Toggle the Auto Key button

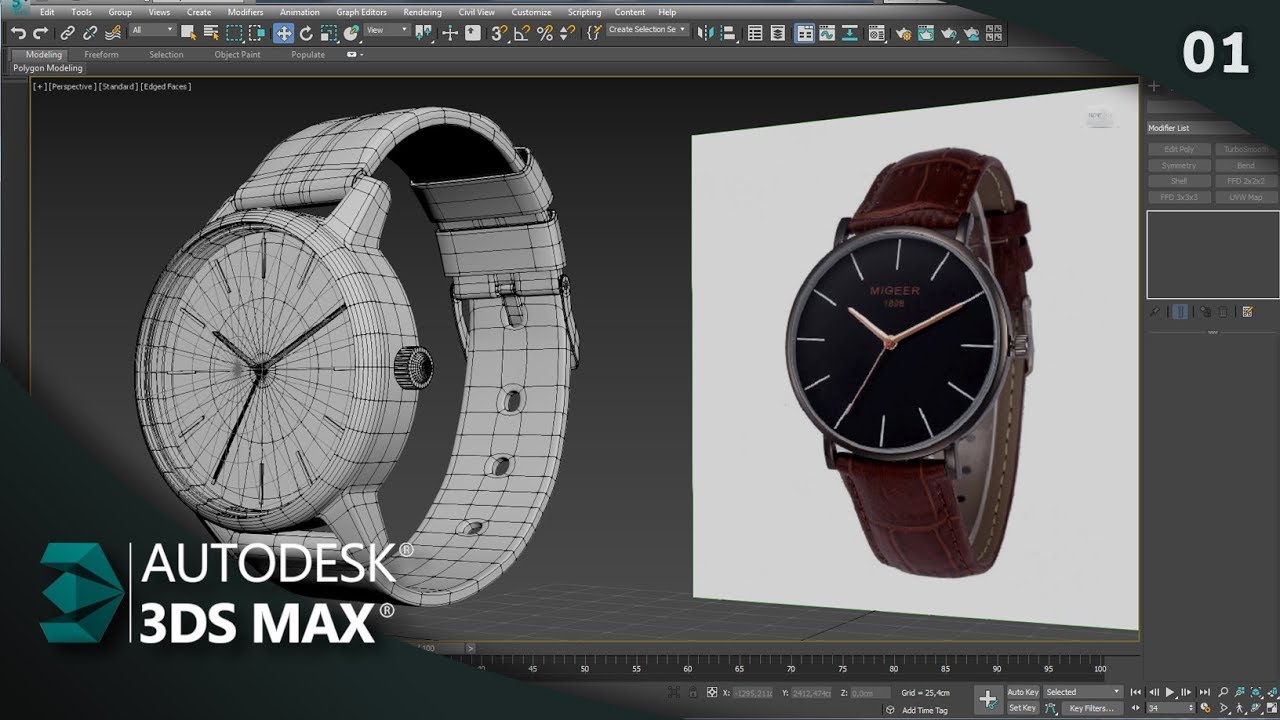(1023, 692)
